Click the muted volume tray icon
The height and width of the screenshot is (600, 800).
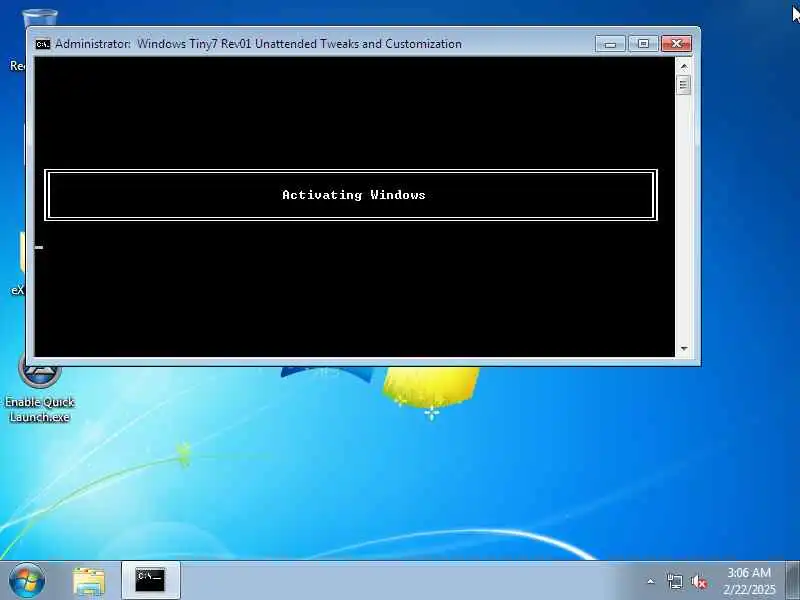coord(698,581)
